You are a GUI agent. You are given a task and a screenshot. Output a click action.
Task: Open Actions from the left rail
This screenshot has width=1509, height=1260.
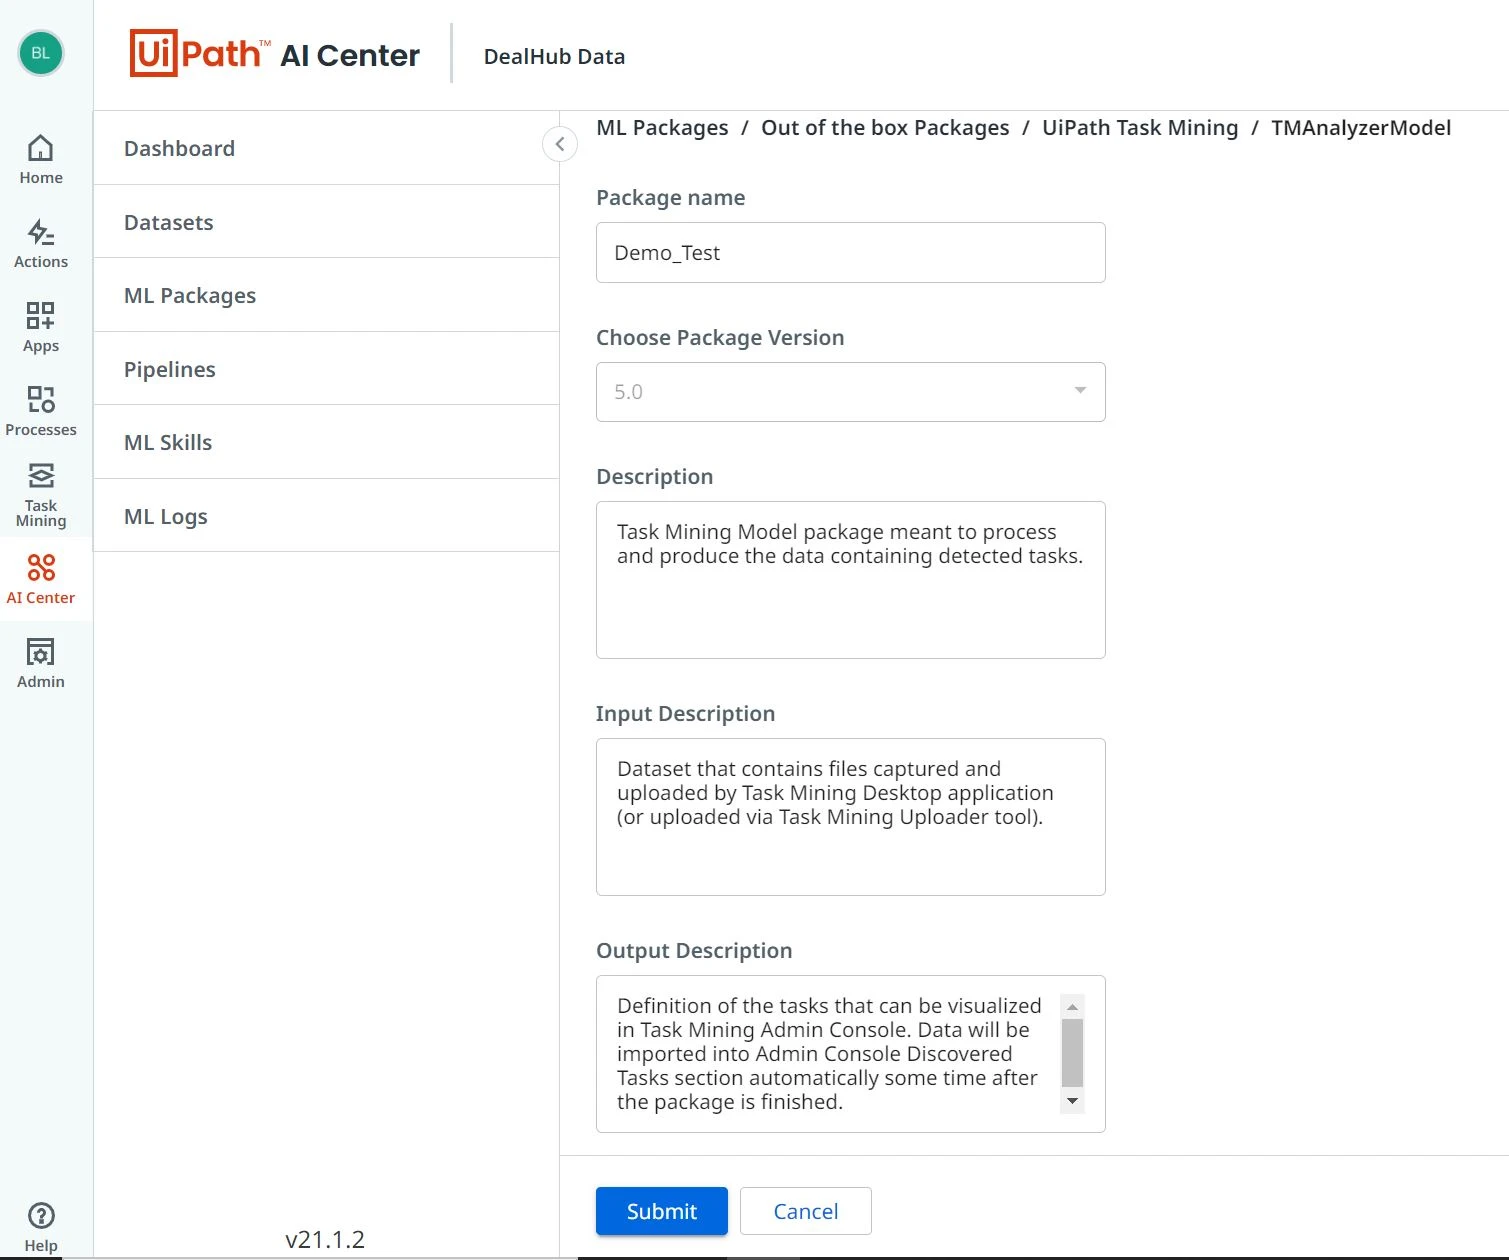(41, 244)
